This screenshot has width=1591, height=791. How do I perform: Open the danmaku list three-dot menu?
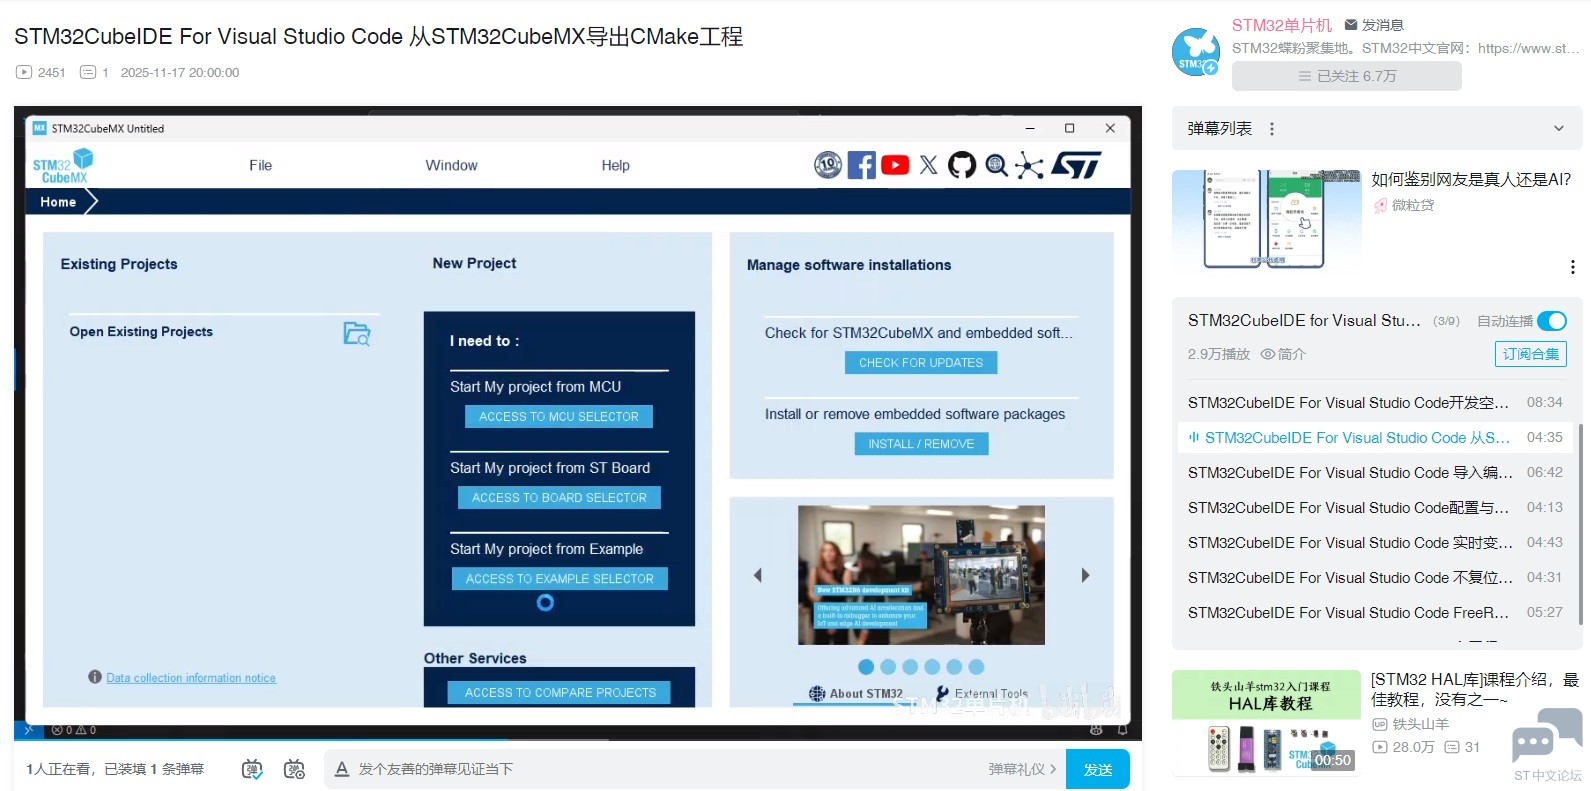click(1272, 129)
